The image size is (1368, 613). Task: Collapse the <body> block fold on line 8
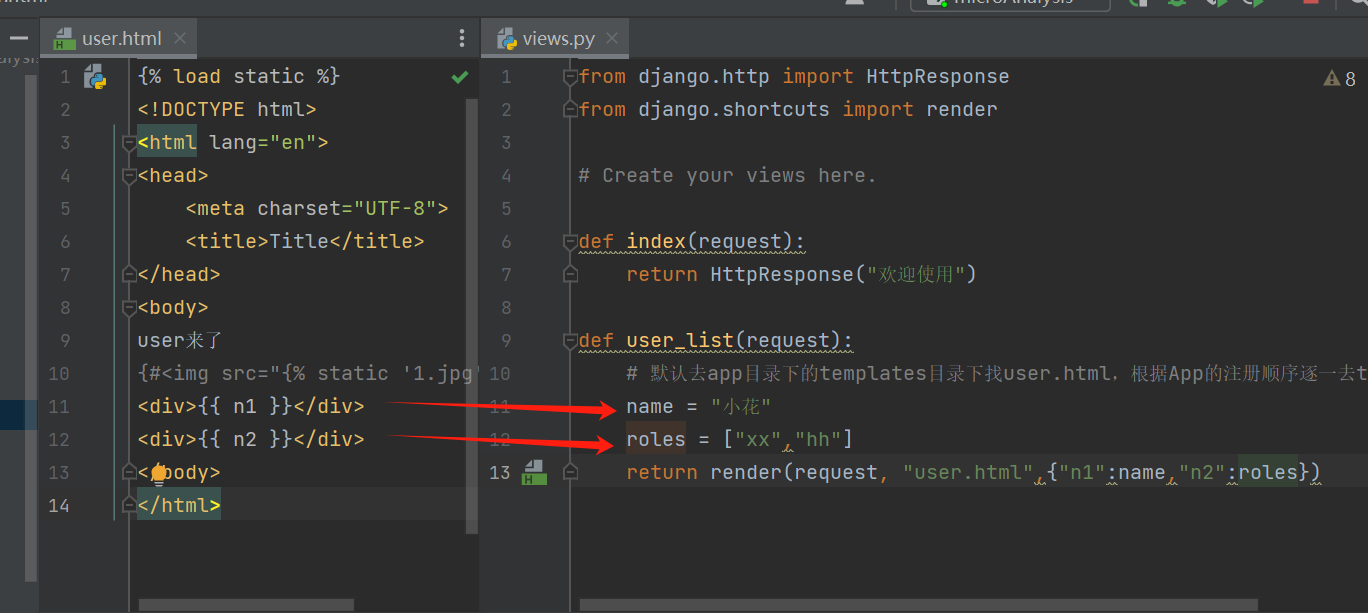(128, 308)
